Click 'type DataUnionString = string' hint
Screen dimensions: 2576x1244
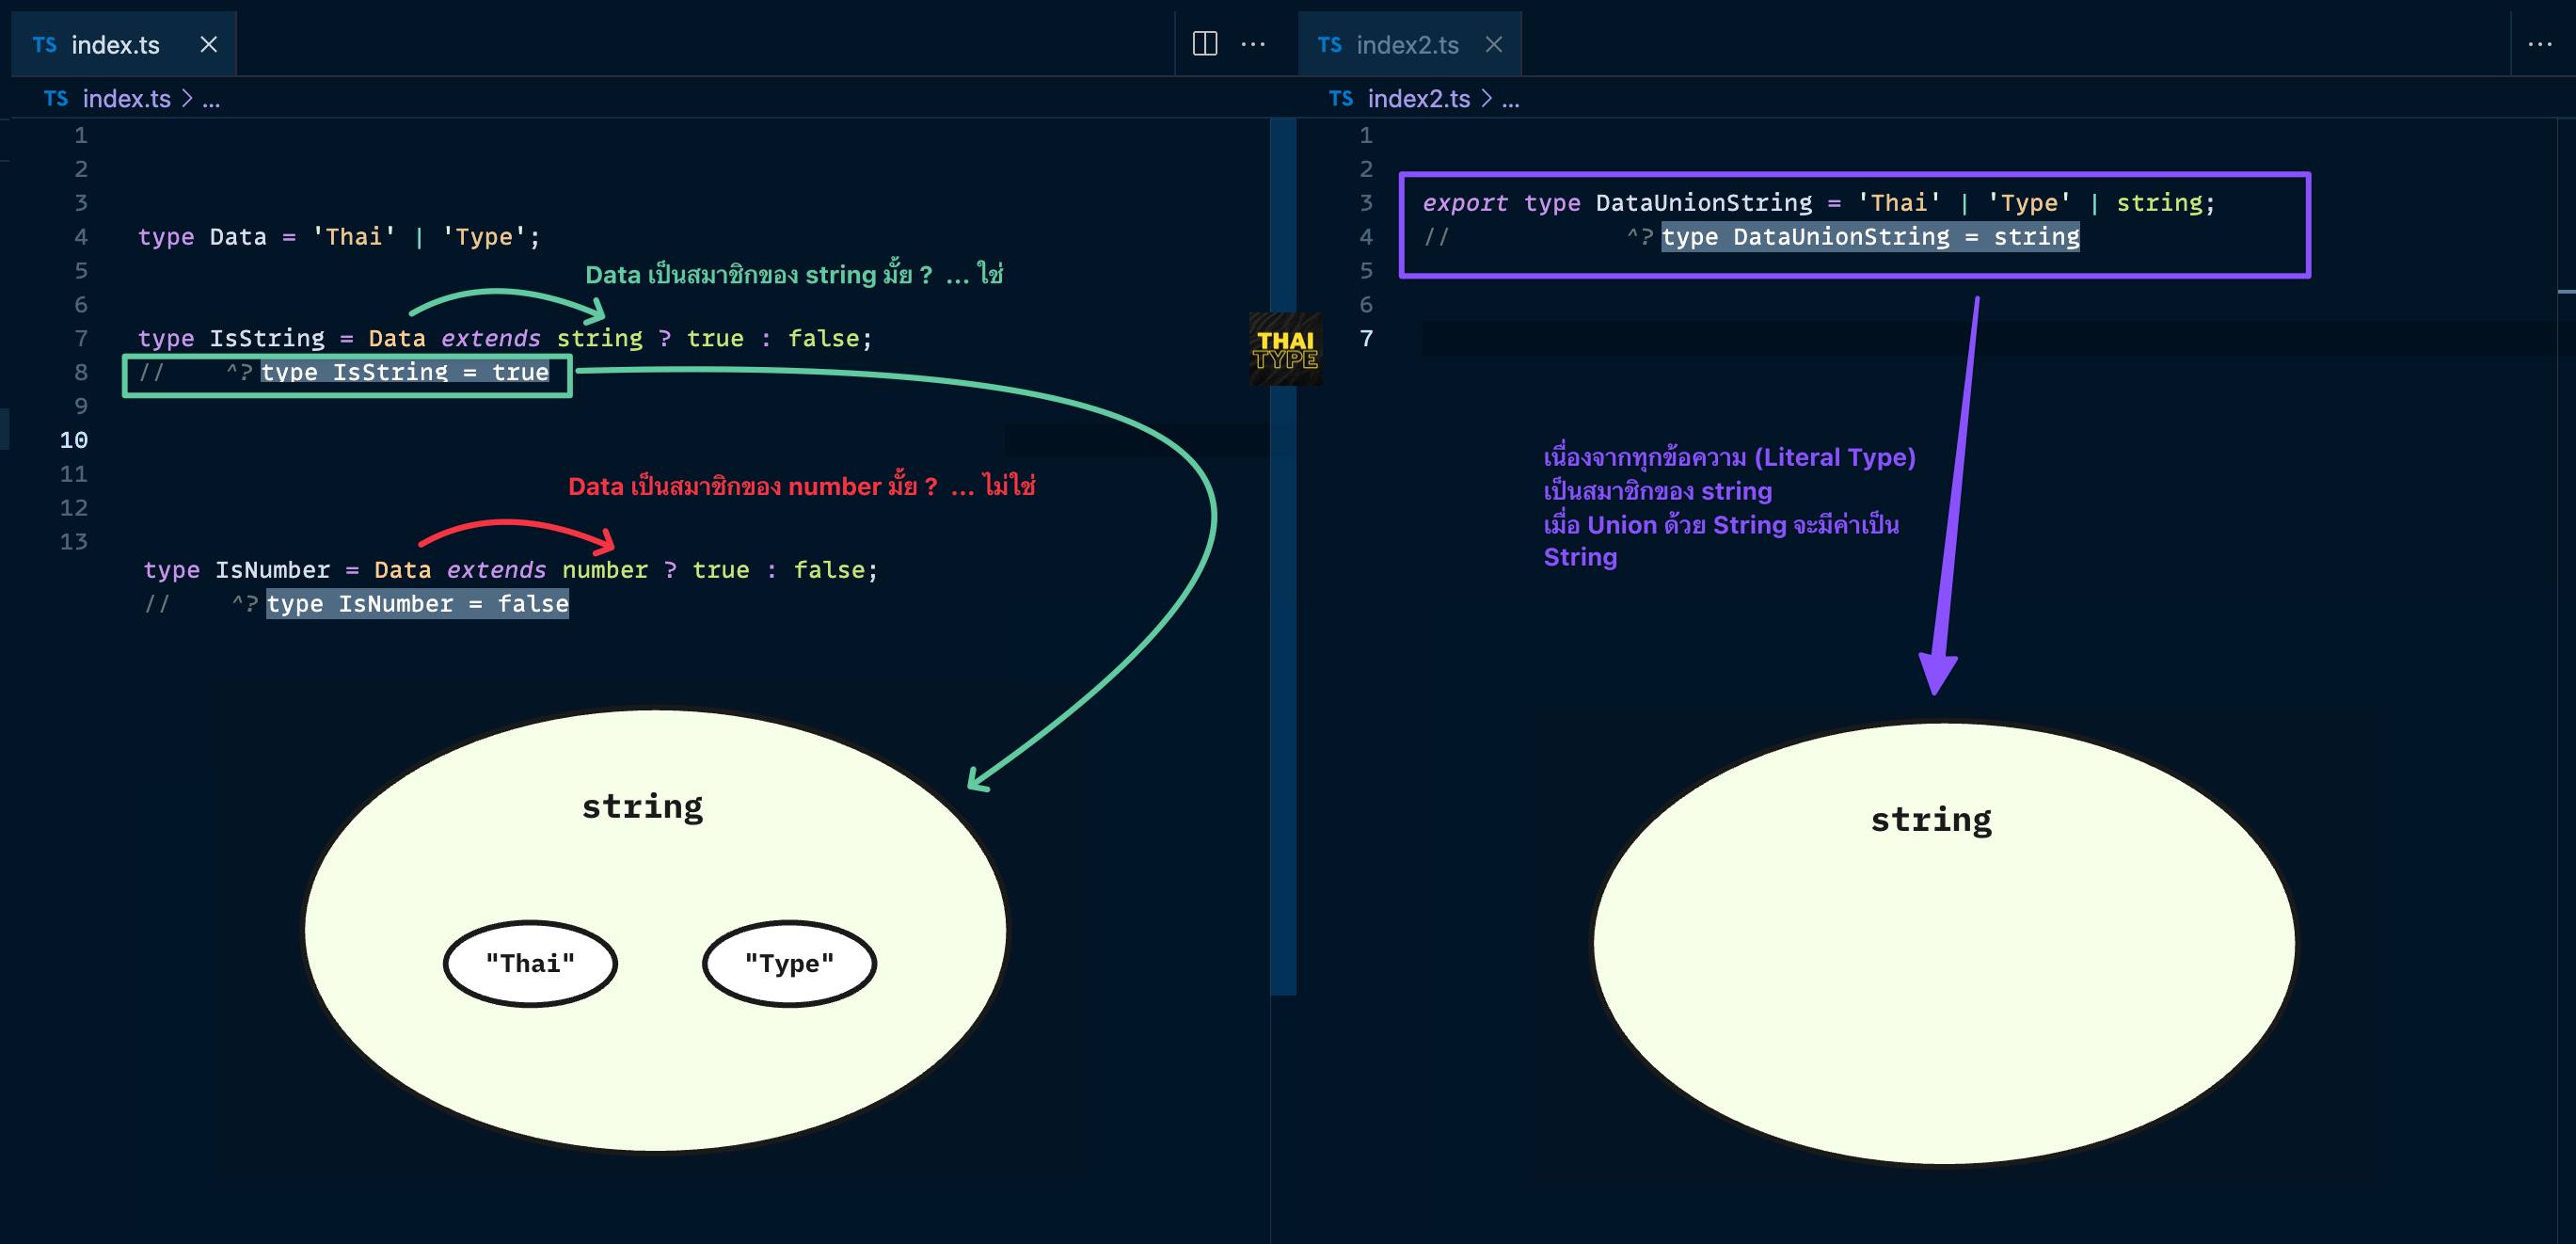(x=1870, y=237)
